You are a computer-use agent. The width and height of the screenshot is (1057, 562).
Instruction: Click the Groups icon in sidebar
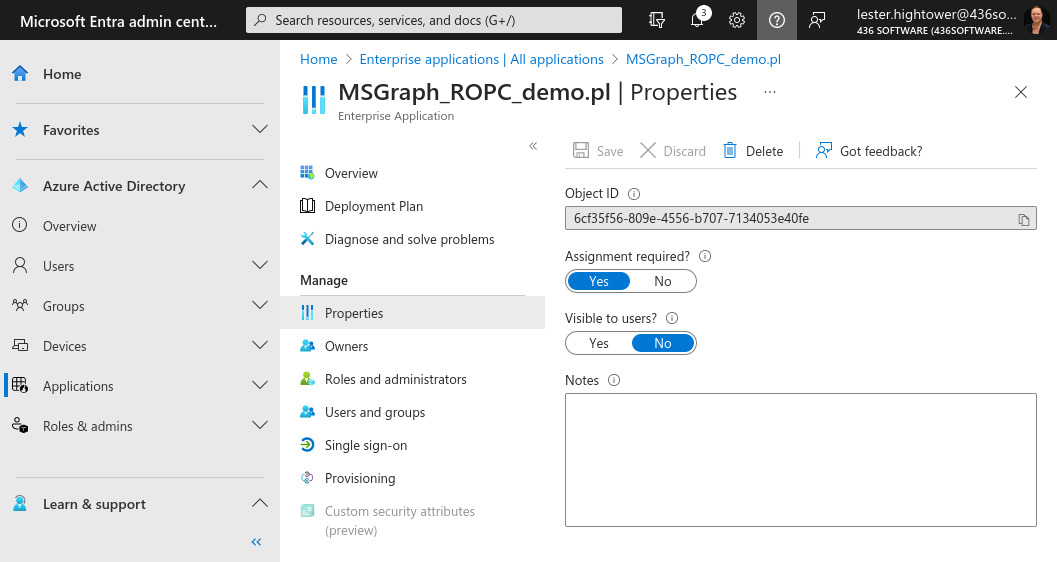click(x=20, y=305)
